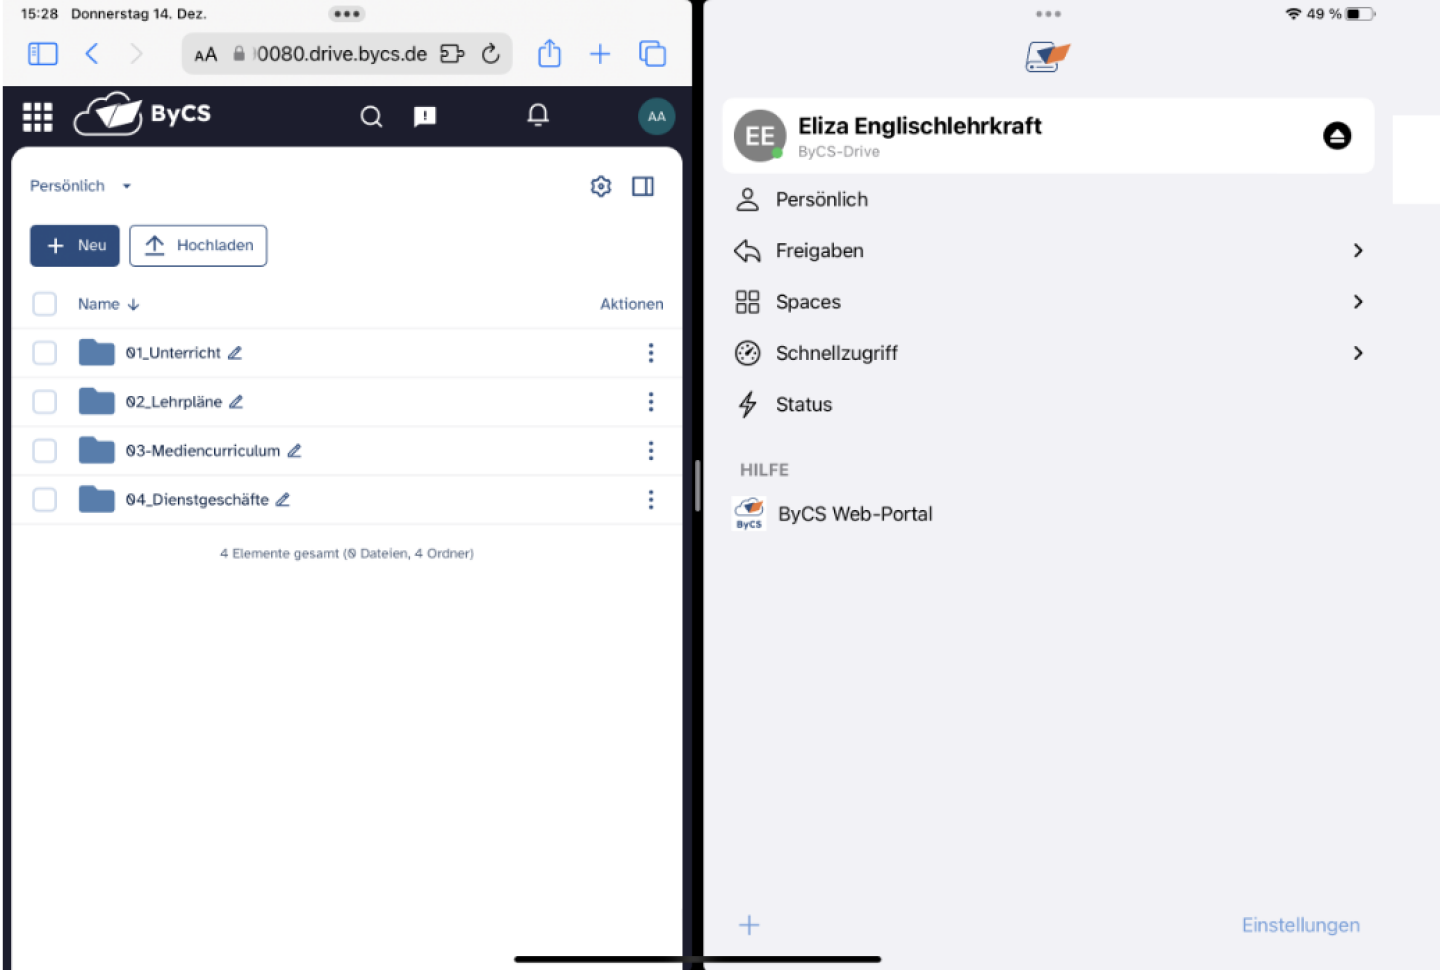This screenshot has height=970, width=1440.
Task: Click the feedback/report icon in the top bar
Action: pyautogui.click(x=424, y=116)
